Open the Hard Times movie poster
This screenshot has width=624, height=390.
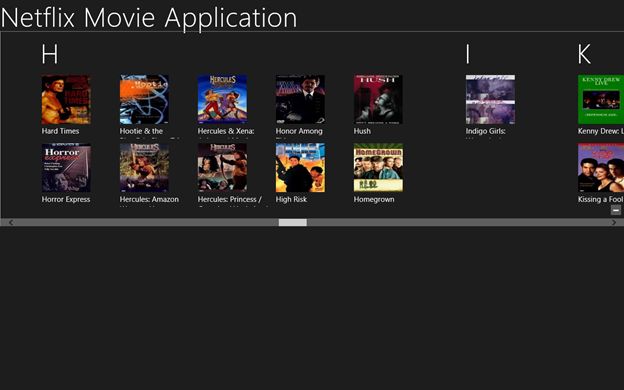pos(66,99)
